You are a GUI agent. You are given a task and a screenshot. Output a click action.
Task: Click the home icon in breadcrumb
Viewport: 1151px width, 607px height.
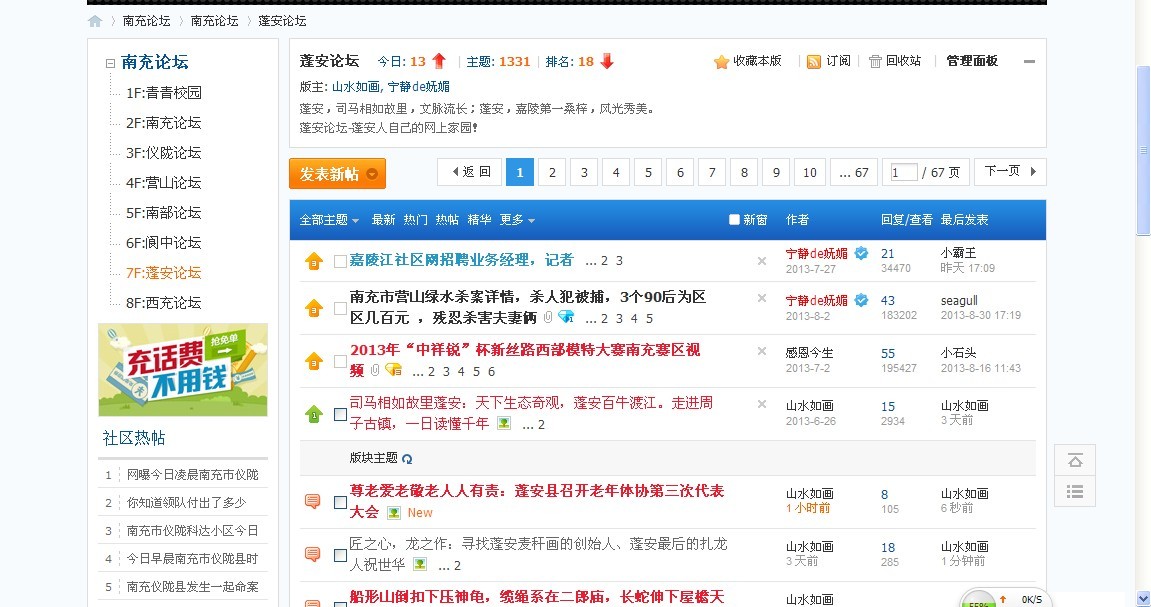point(95,21)
